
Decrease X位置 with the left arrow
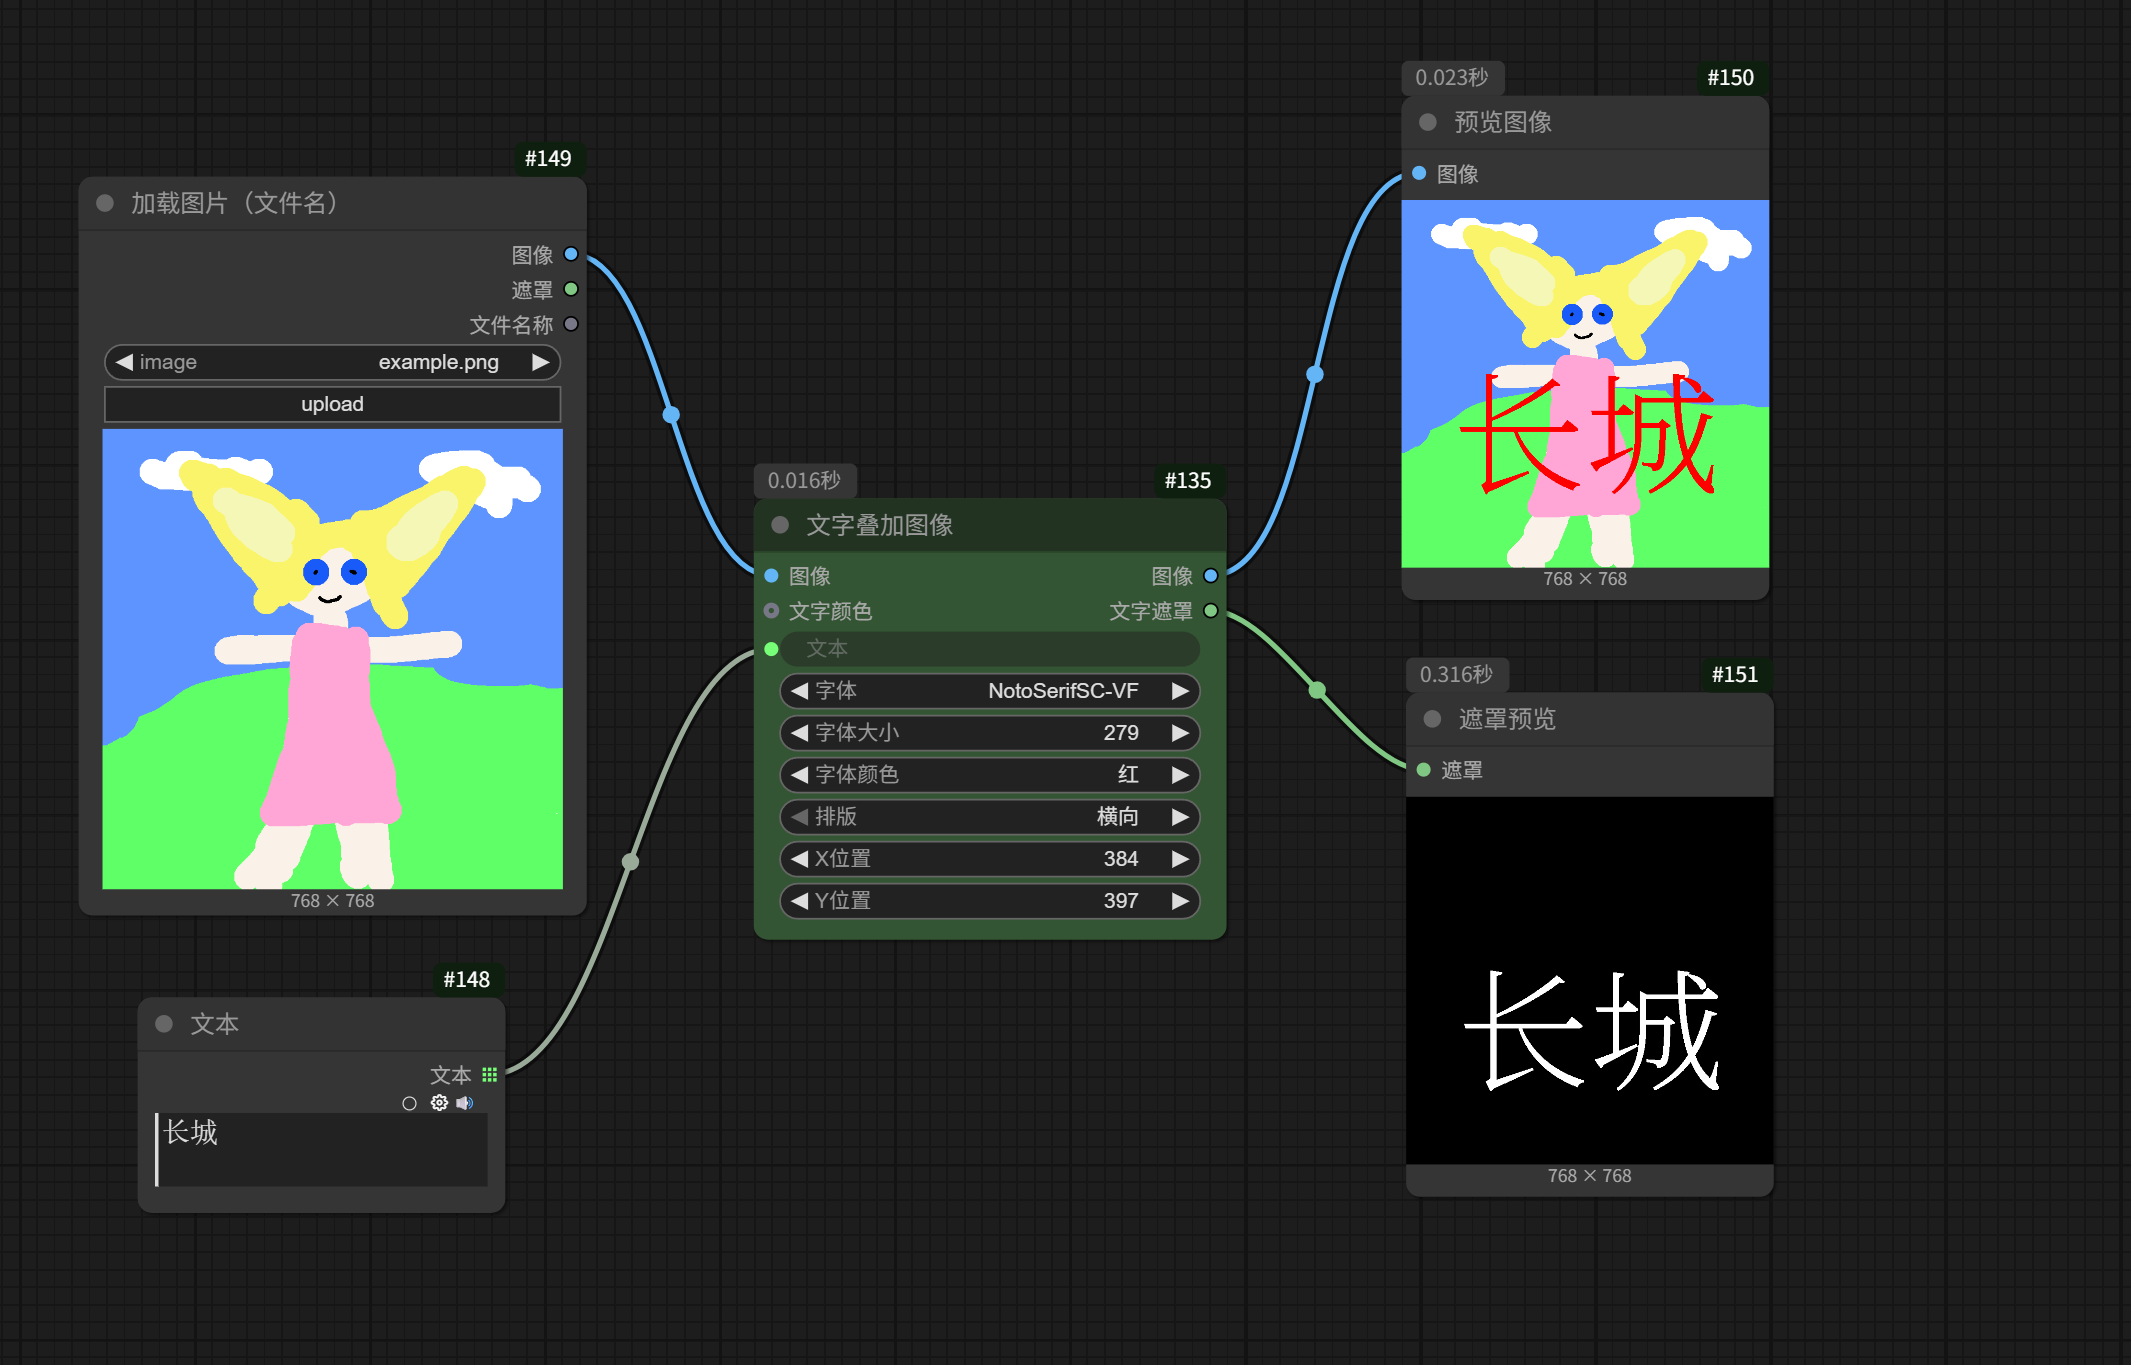pos(799,859)
